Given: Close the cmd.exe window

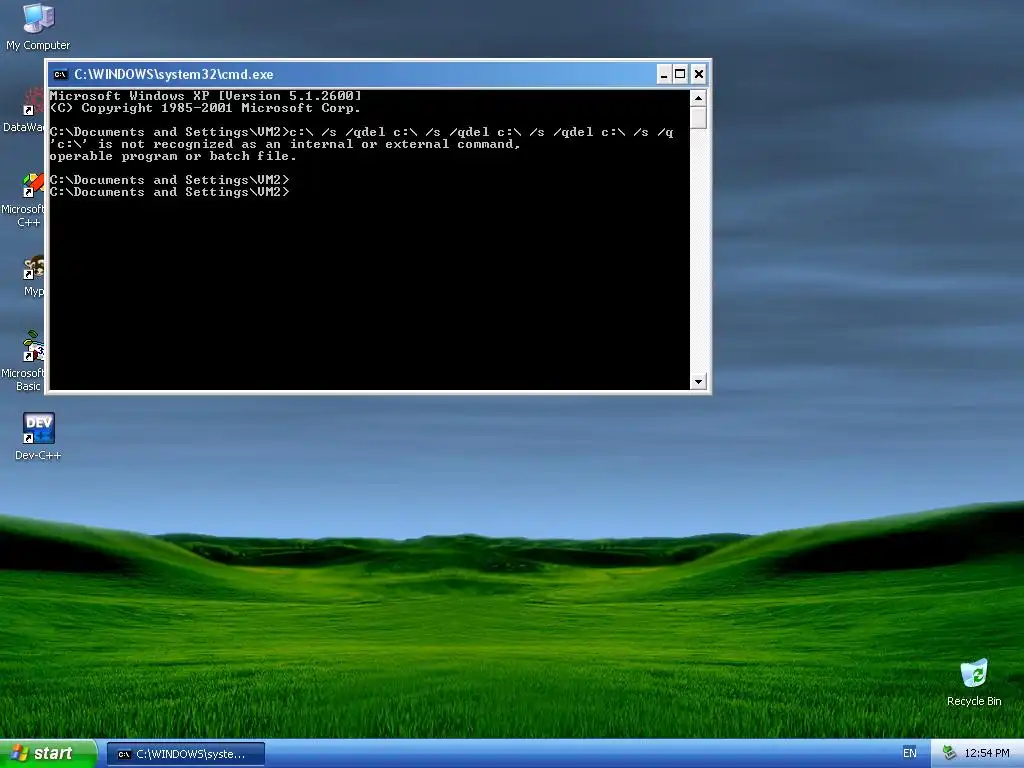Looking at the screenshot, I should click(698, 74).
